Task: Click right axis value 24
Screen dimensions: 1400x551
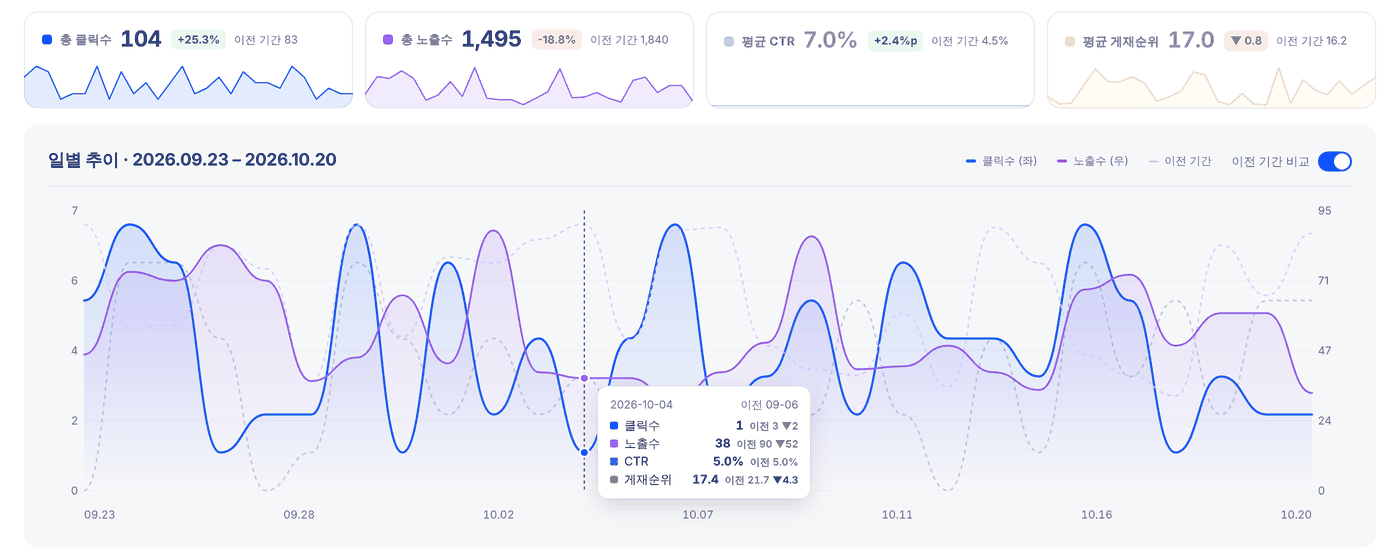Action: coord(1324,421)
